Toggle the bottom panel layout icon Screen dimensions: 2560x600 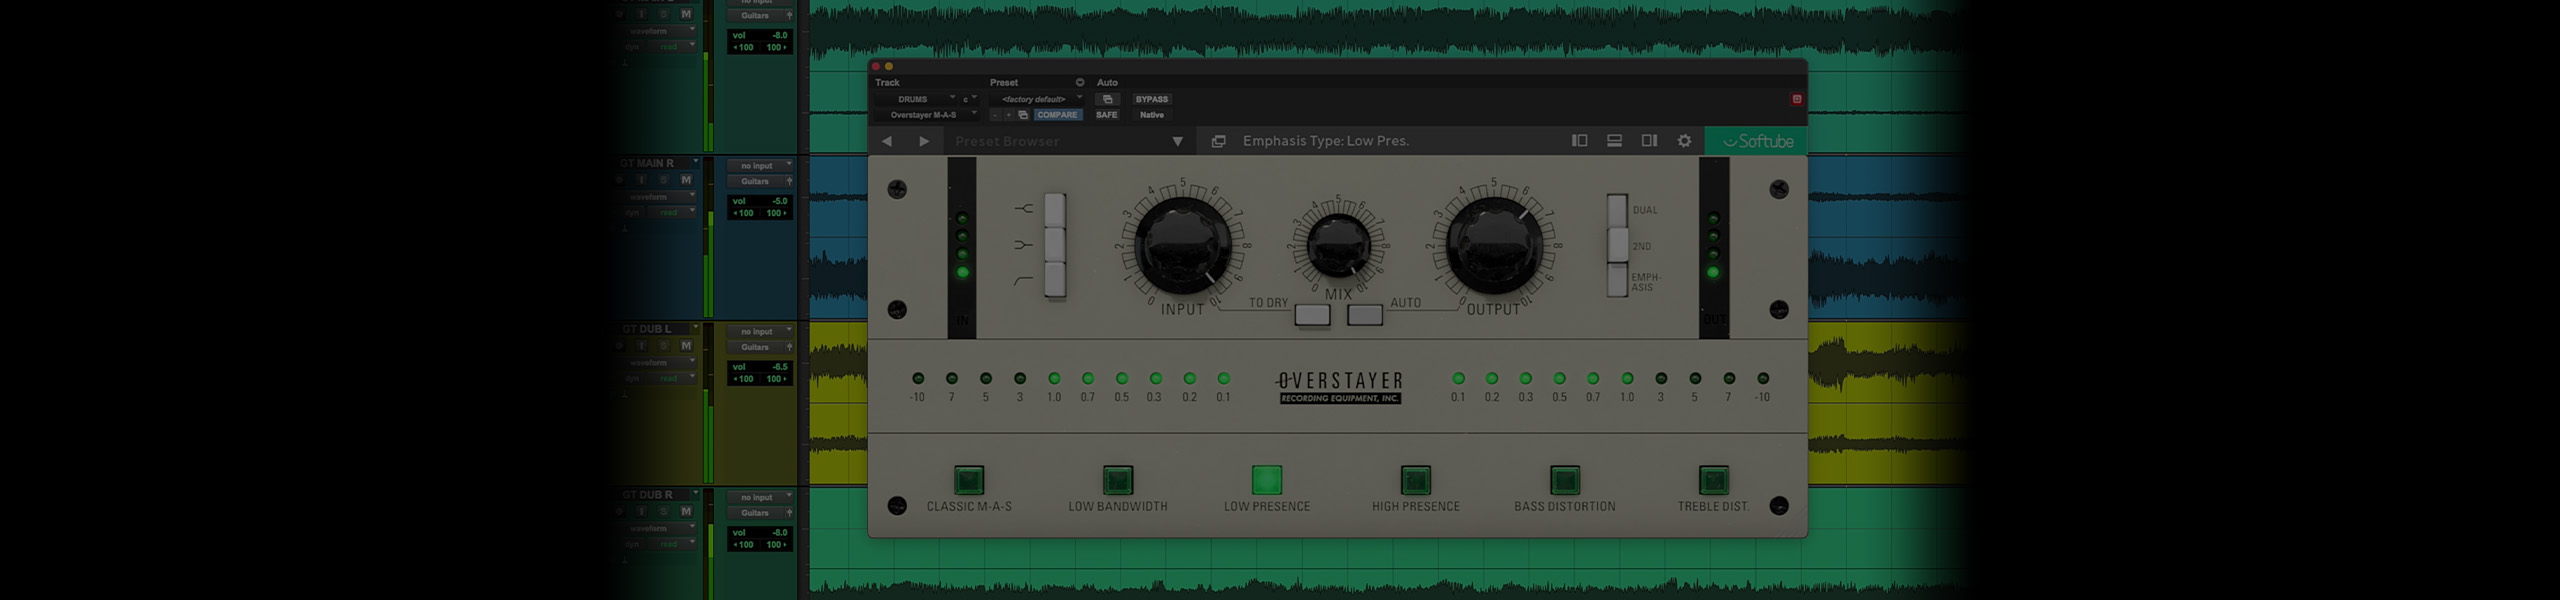pos(1614,141)
